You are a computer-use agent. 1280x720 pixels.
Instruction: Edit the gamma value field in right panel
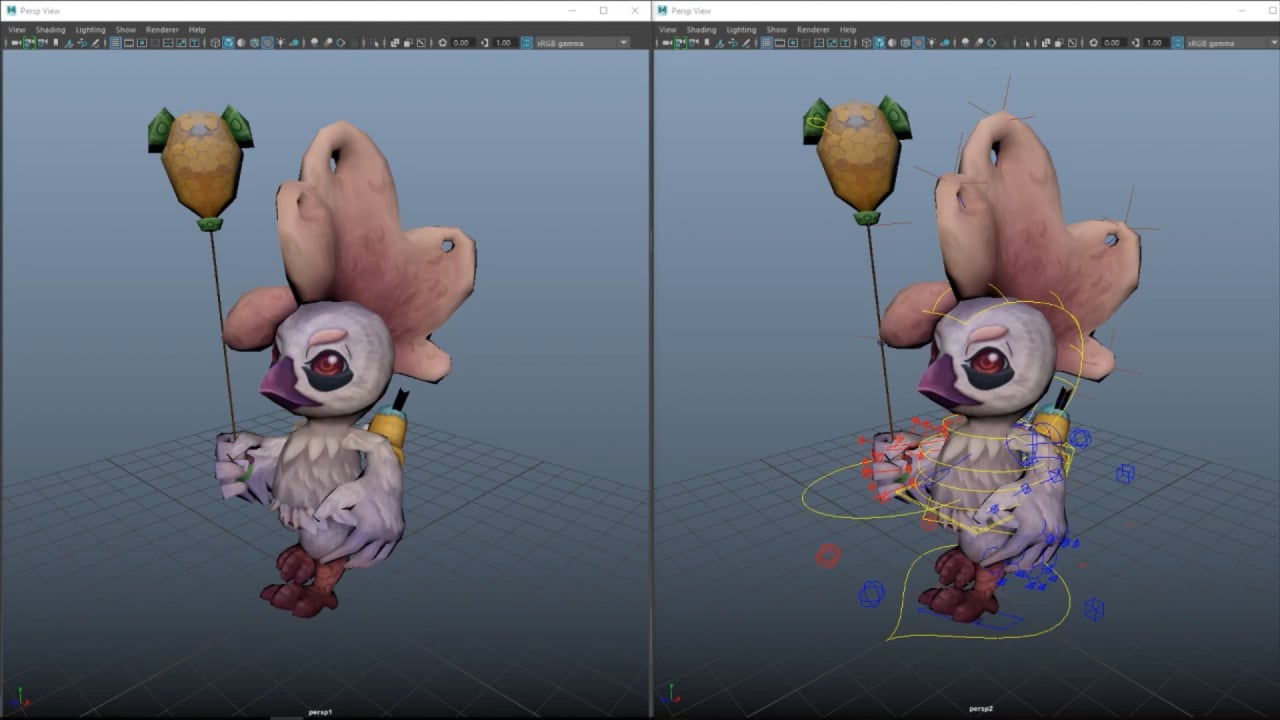[1154, 43]
